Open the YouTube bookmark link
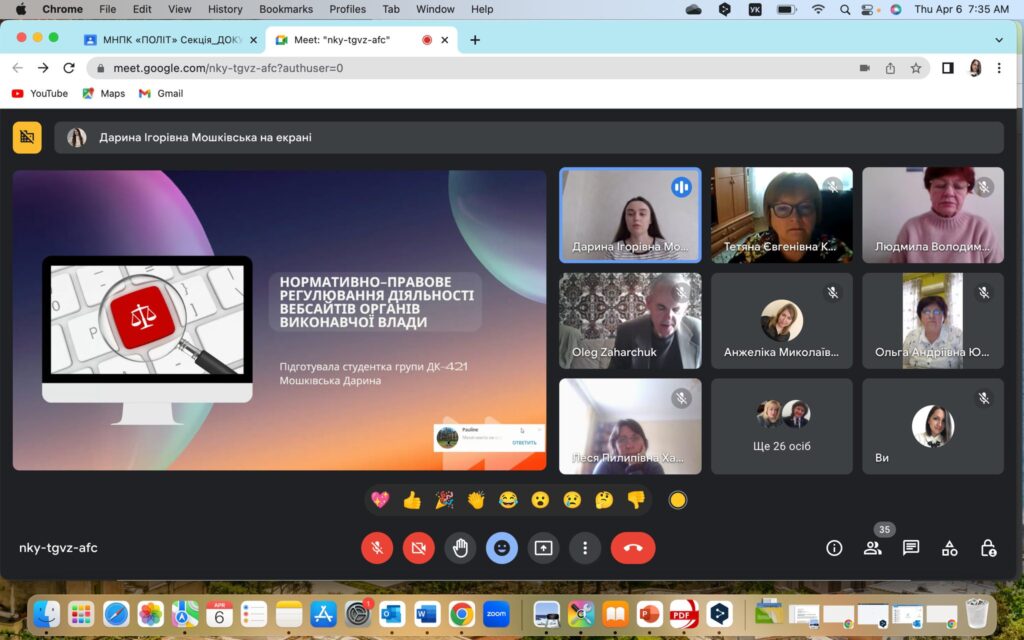Screen dimensions: 1024x640 tap(40, 93)
